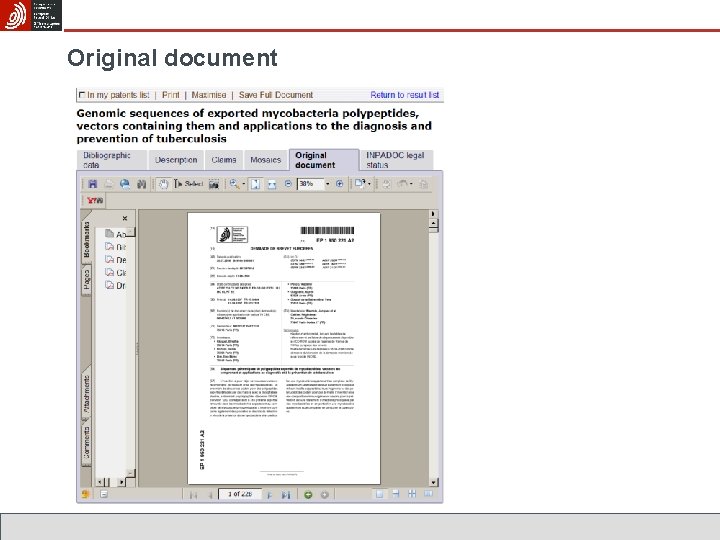Open the Pages side panel tab

pos(86,280)
